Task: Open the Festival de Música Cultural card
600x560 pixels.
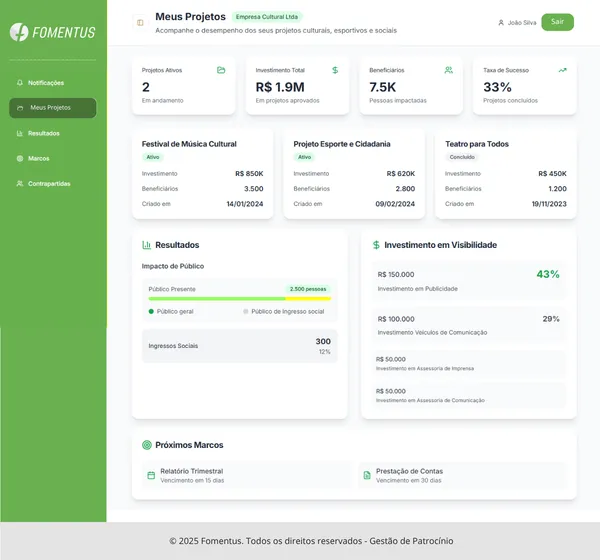Action: coord(202,173)
